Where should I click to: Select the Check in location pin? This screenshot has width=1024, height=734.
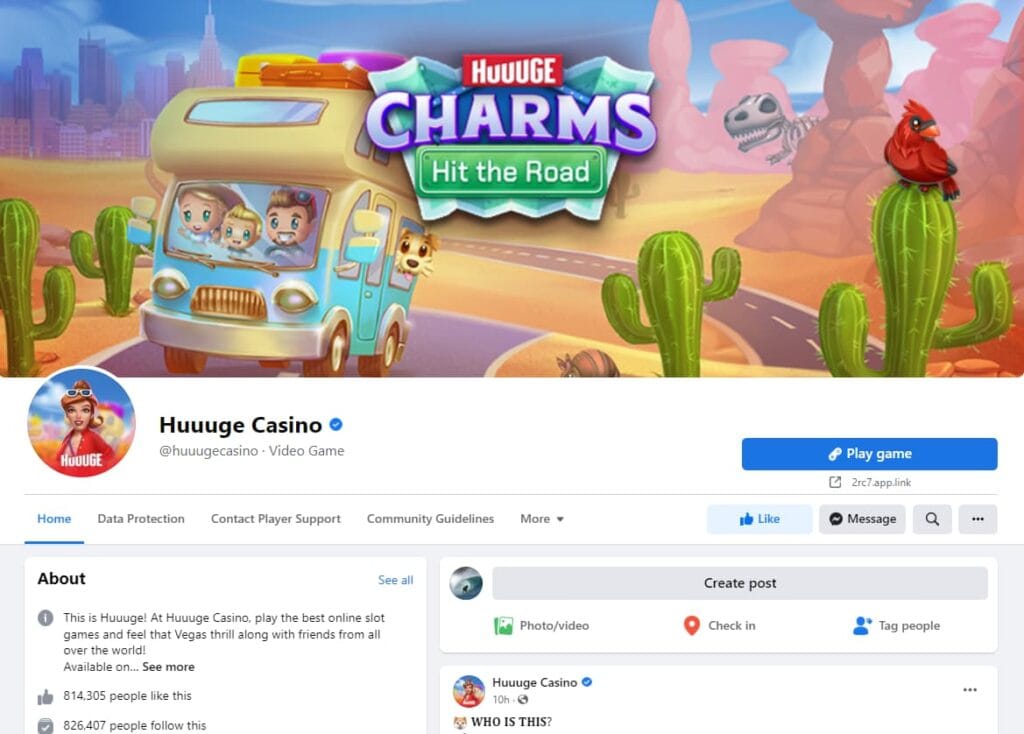[692, 626]
